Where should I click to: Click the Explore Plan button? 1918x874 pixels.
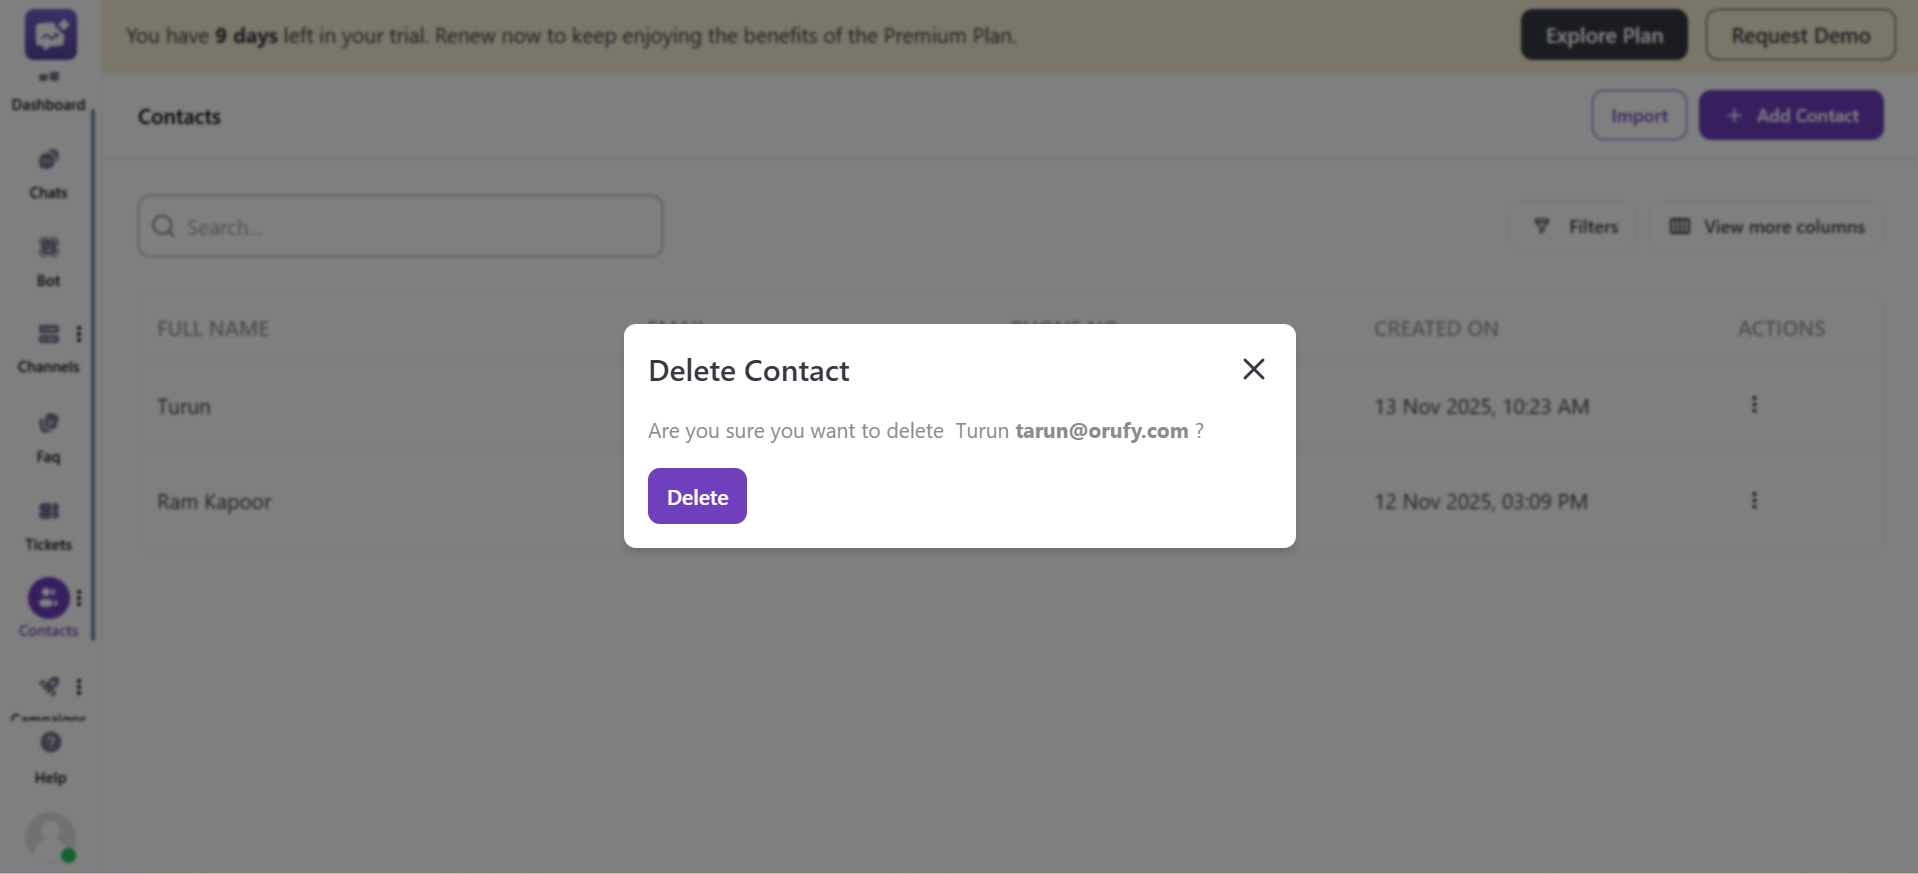[1603, 34]
